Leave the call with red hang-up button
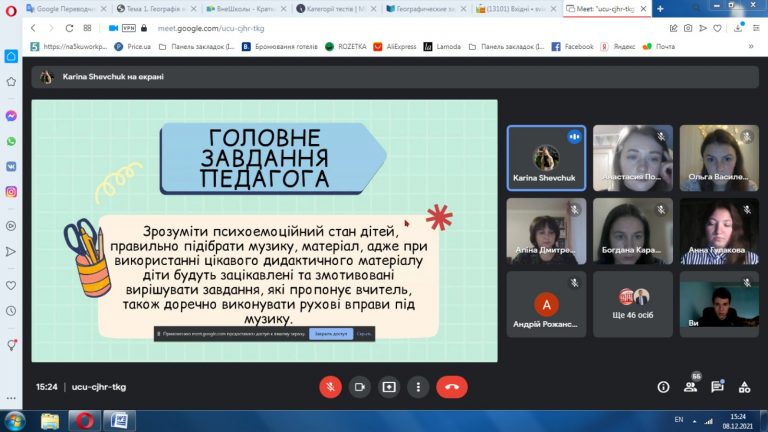Image resolution: width=768 pixels, height=432 pixels. click(x=452, y=387)
